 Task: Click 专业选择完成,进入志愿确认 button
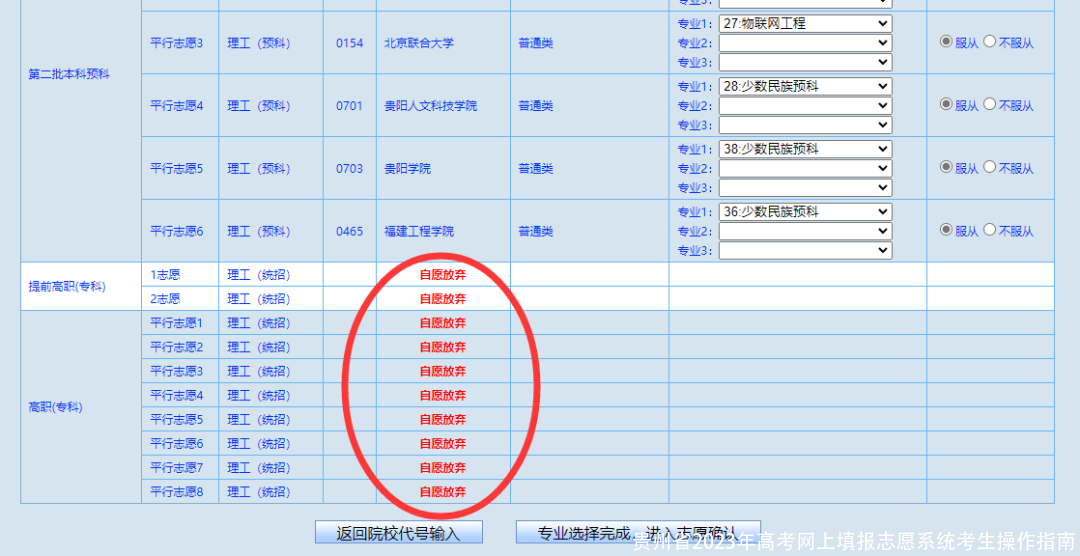tap(638, 533)
